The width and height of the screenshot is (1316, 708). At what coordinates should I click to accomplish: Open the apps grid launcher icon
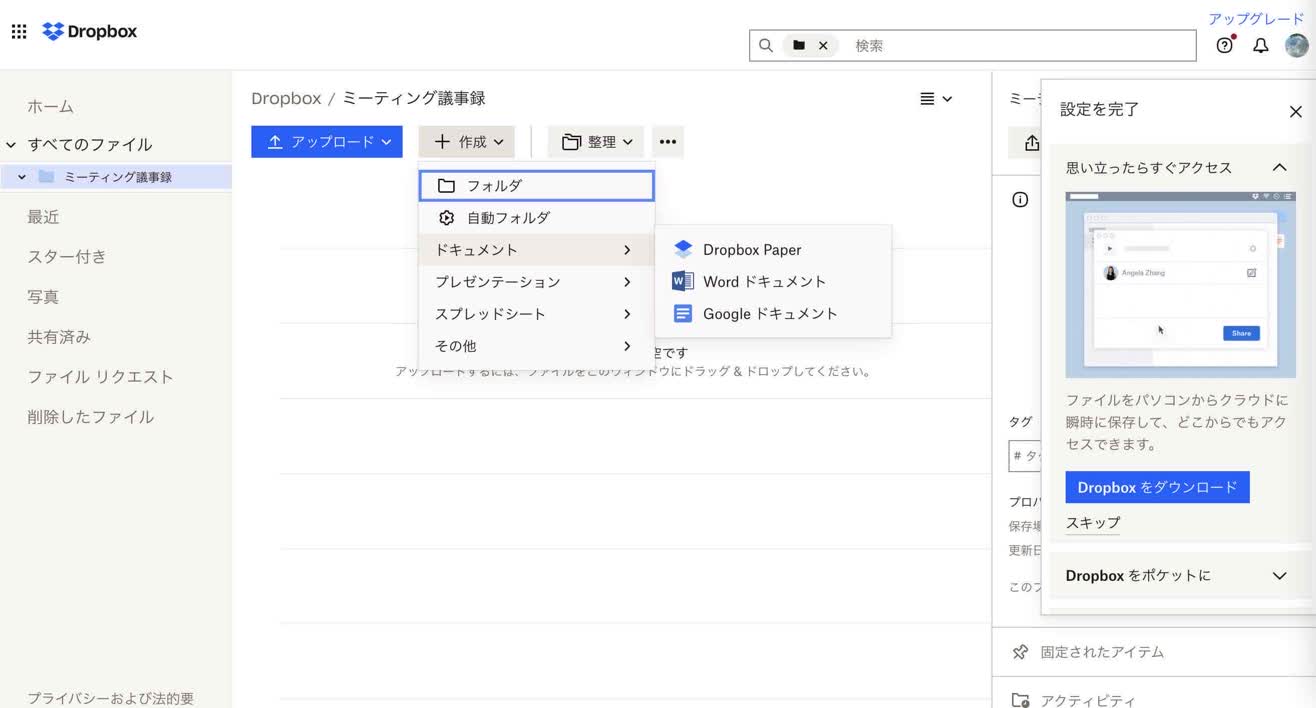point(19,32)
